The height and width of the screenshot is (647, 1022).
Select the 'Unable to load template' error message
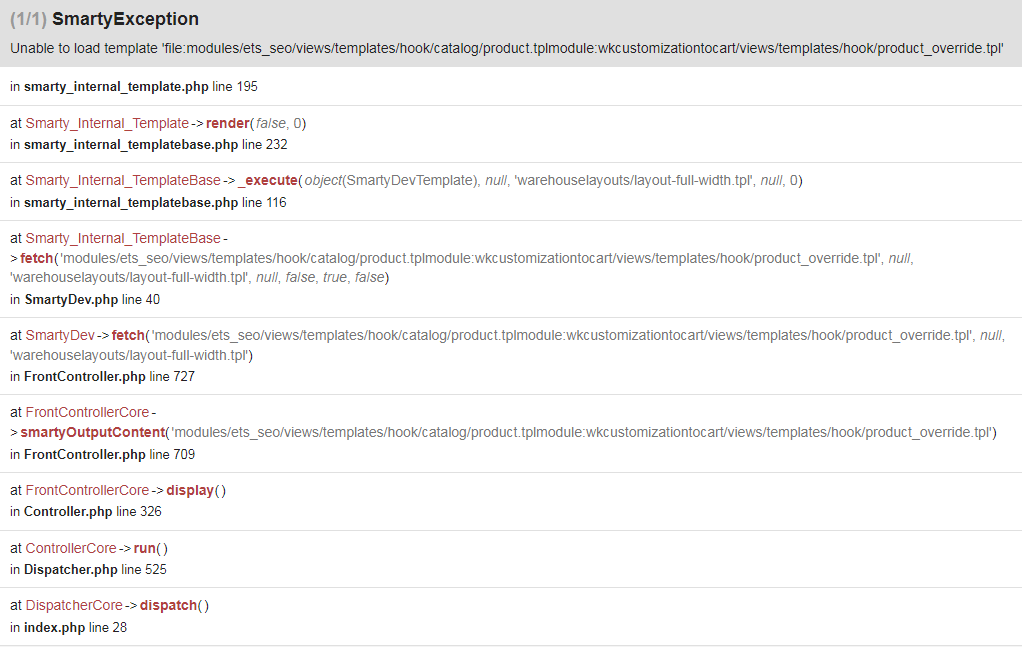507,48
